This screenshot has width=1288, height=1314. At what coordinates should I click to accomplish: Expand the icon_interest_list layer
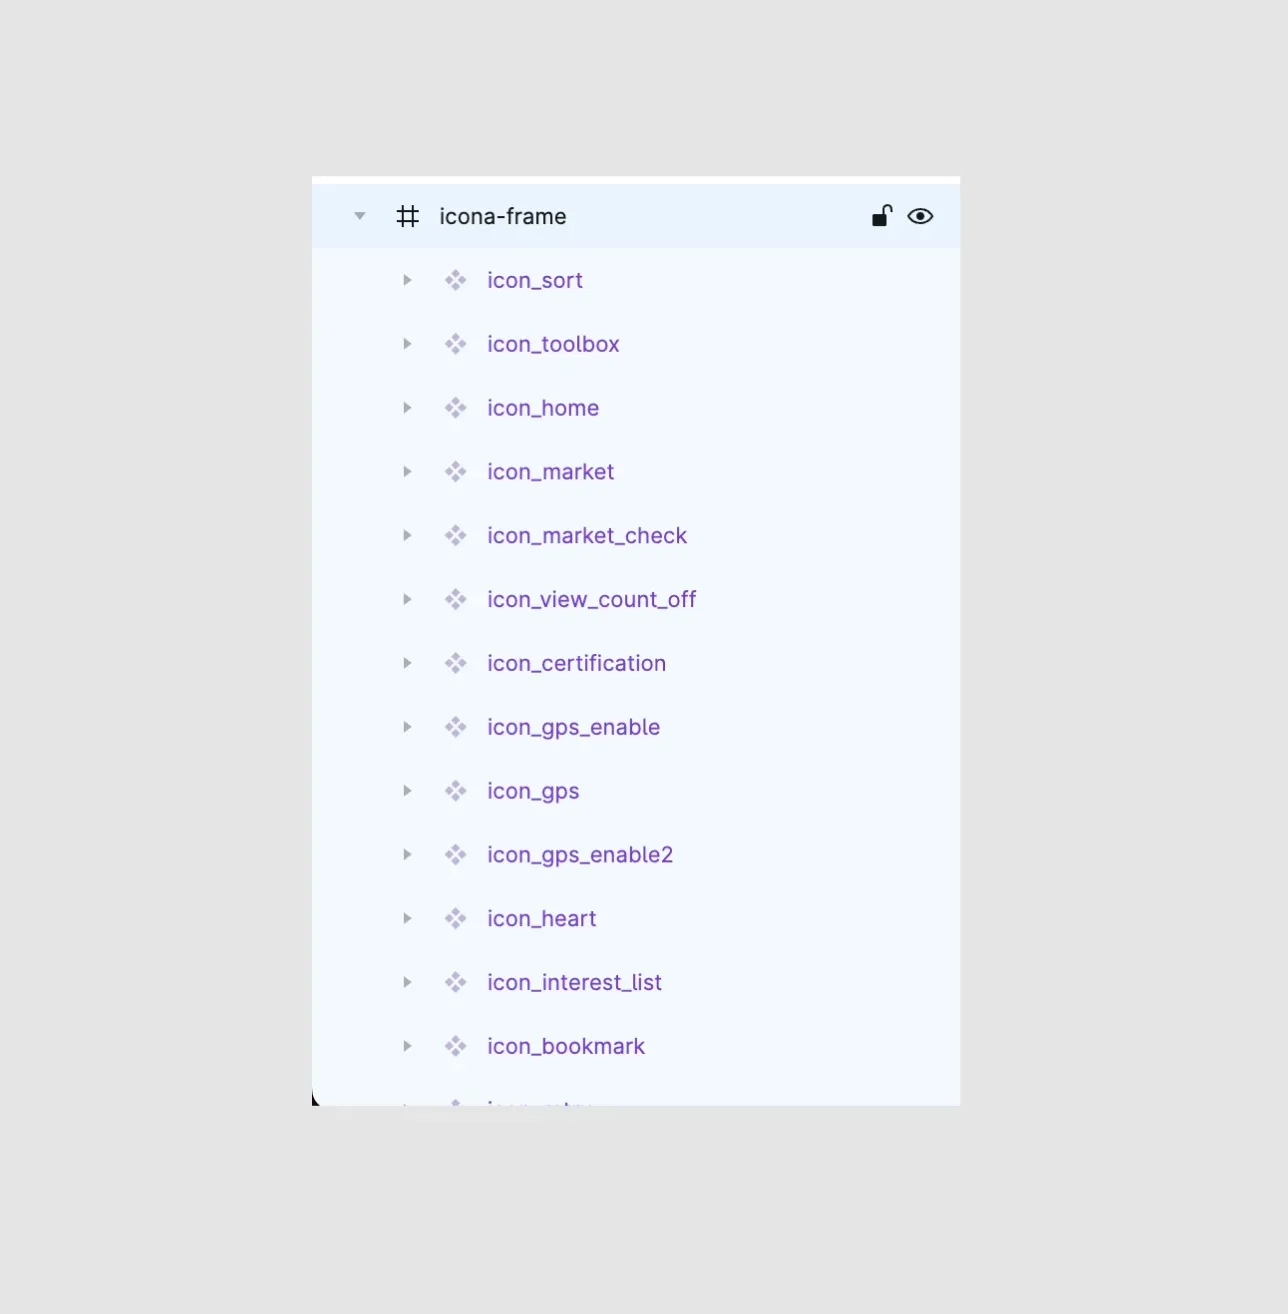tap(407, 982)
